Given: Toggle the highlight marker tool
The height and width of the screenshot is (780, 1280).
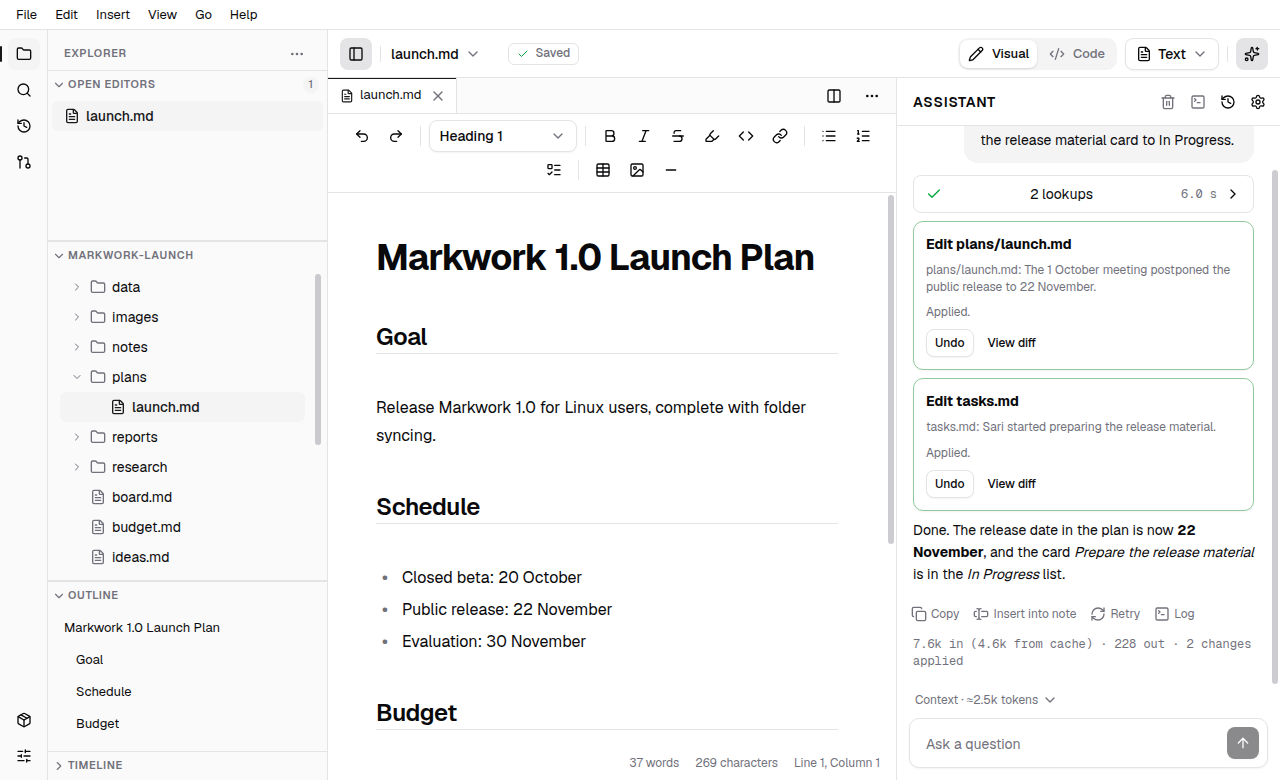Looking at the screenshot, I should click(x=712, y=136).
